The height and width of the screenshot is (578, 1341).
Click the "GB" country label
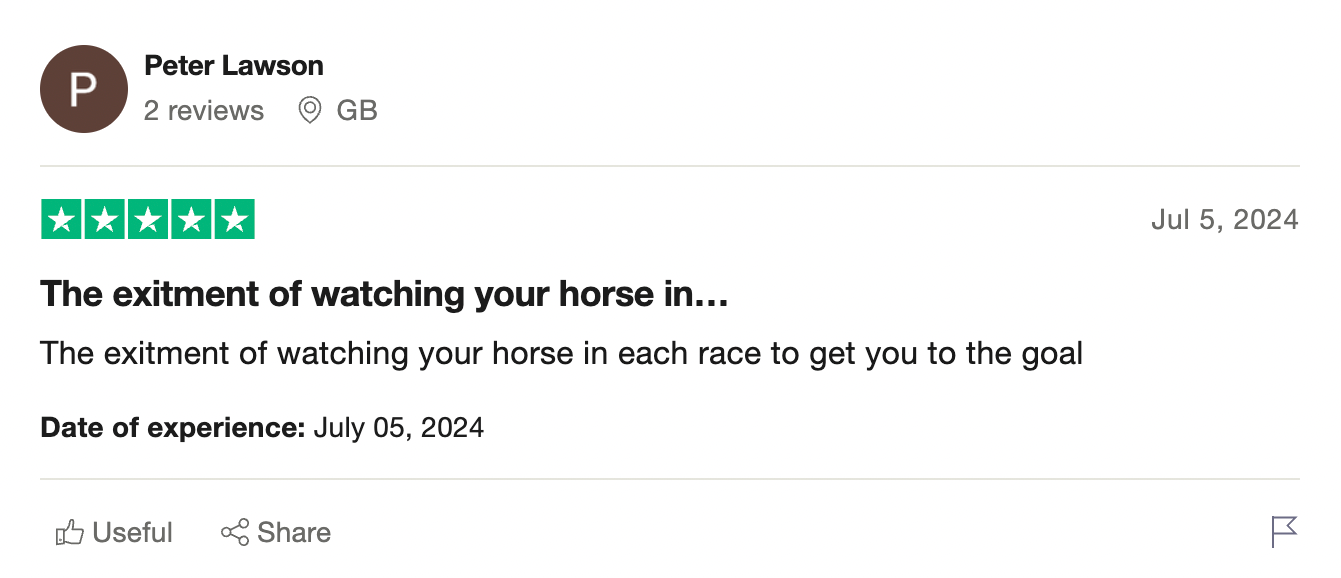click(357, 110)
